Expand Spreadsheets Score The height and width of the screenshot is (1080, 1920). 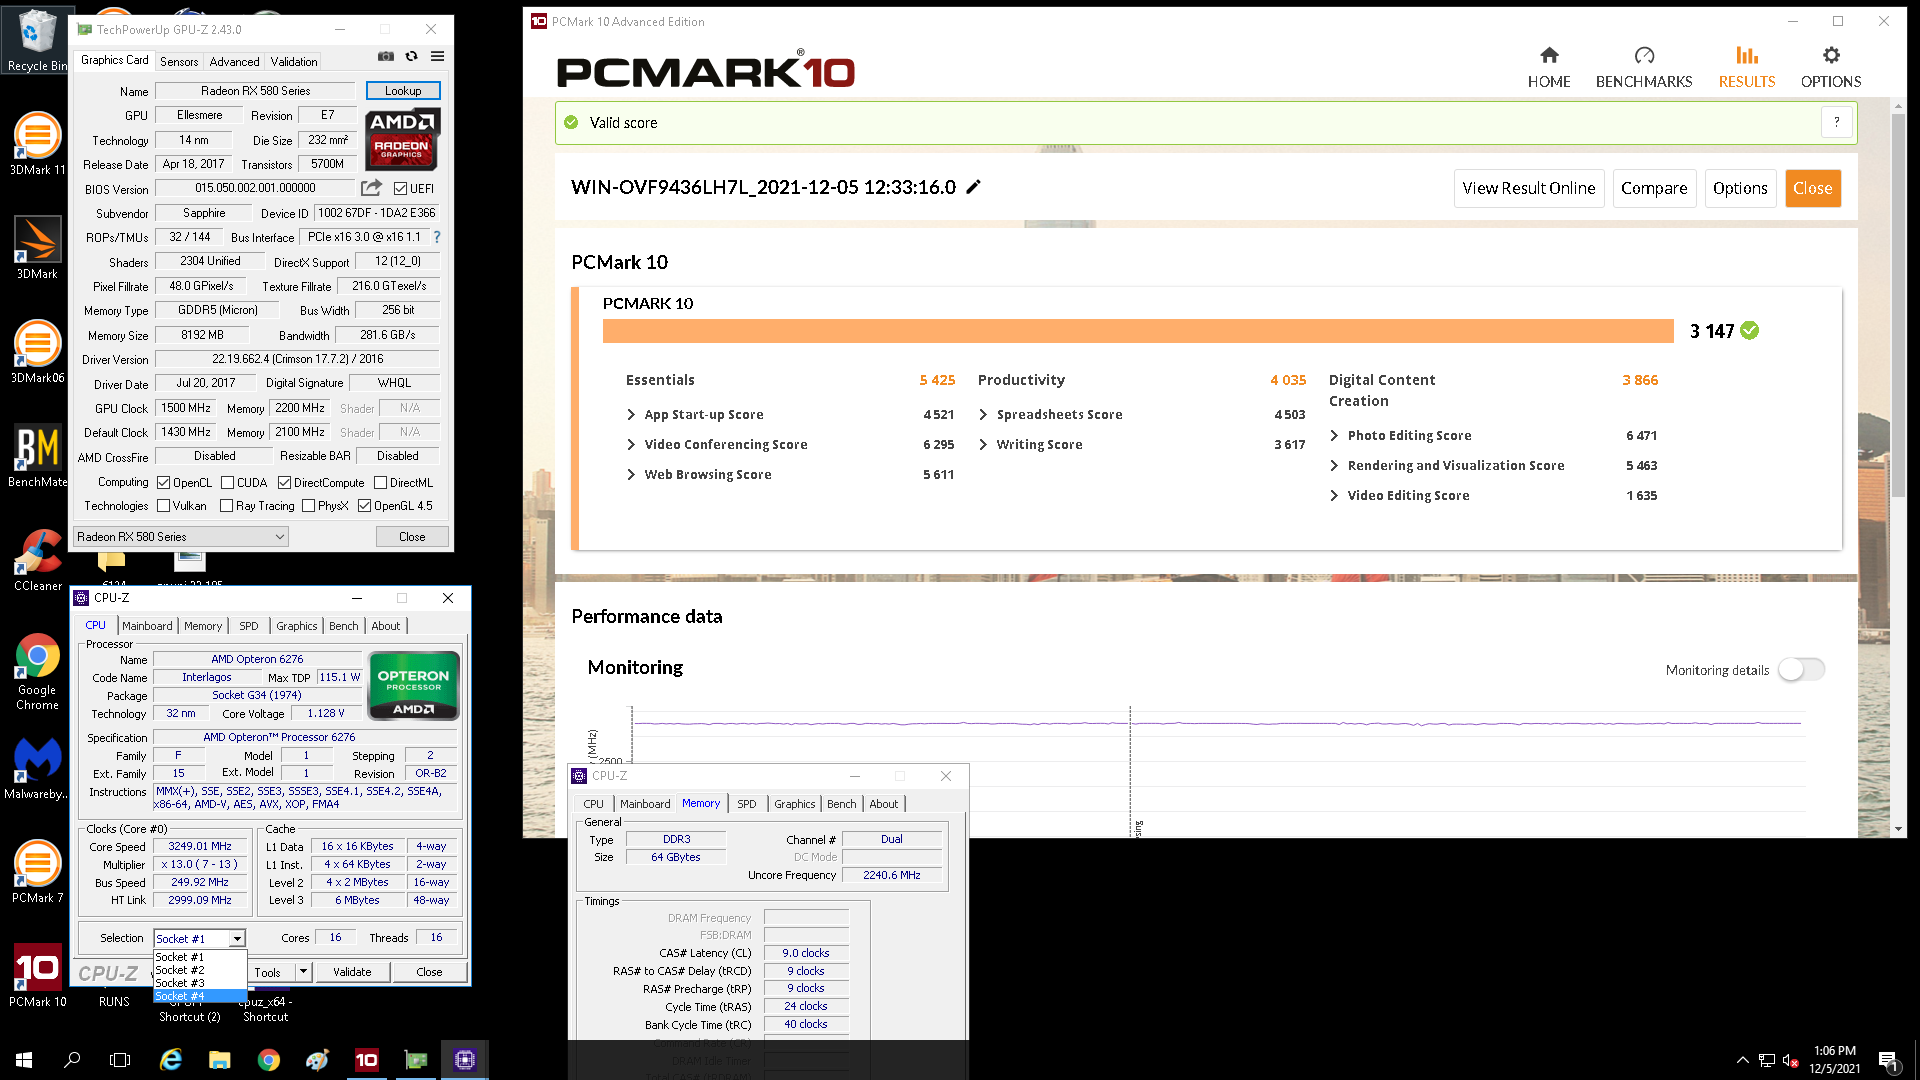[x=983, y=414]
